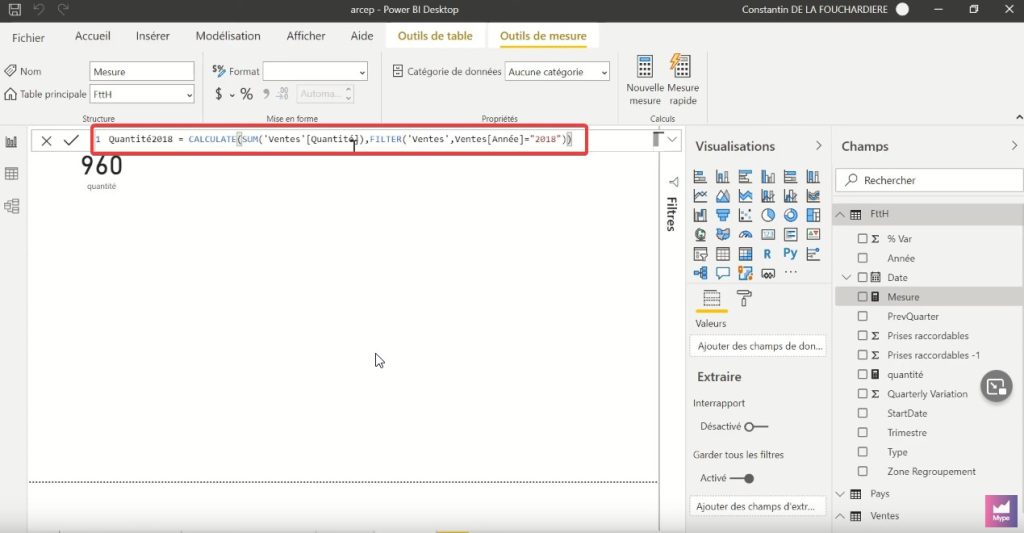Select the Clustered column chart visual

[x=768, y=176]
